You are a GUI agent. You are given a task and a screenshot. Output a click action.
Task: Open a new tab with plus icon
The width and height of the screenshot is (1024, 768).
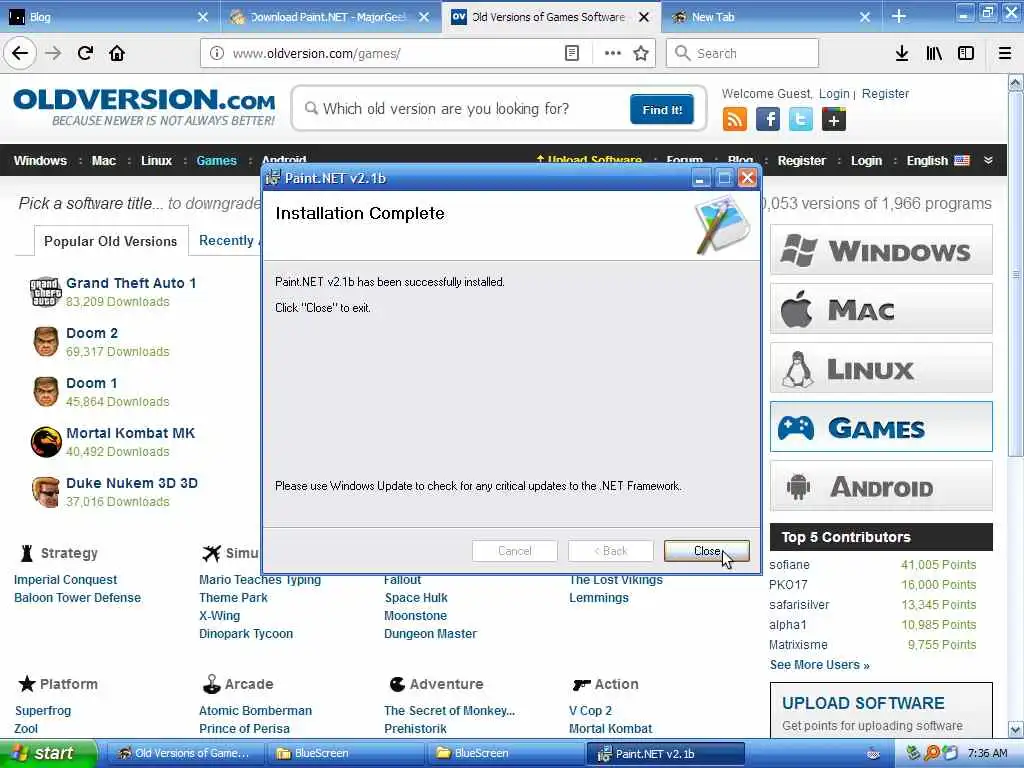(x=899, y=16)
